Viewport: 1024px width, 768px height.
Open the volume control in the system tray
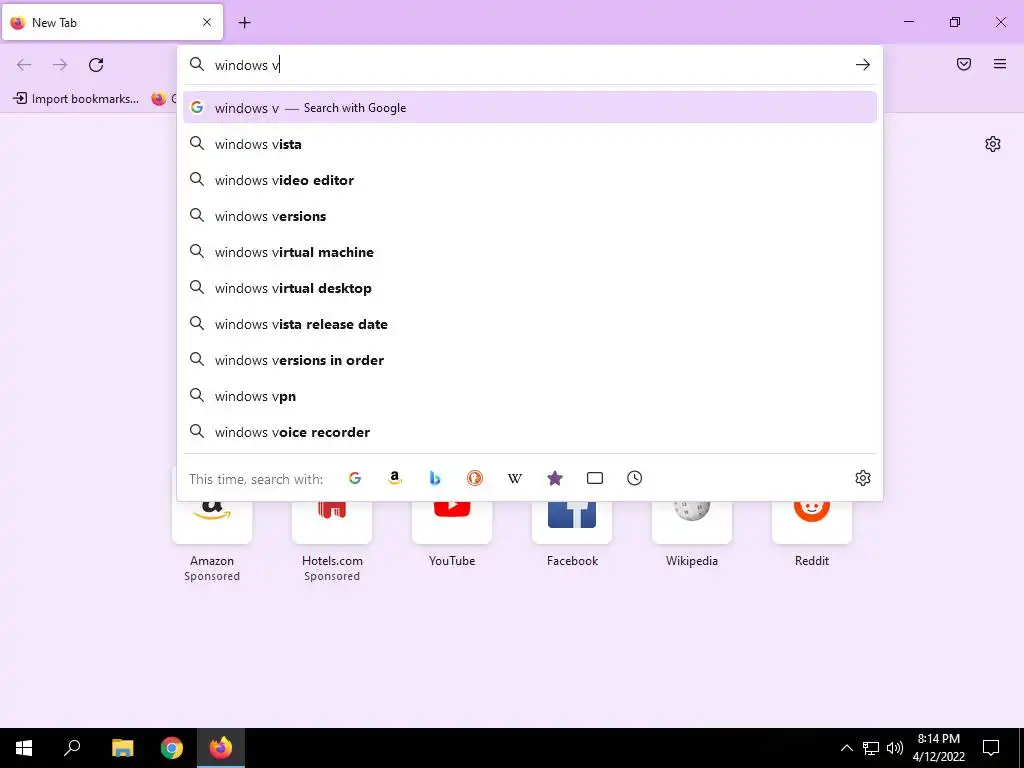[x=895, y=748]
